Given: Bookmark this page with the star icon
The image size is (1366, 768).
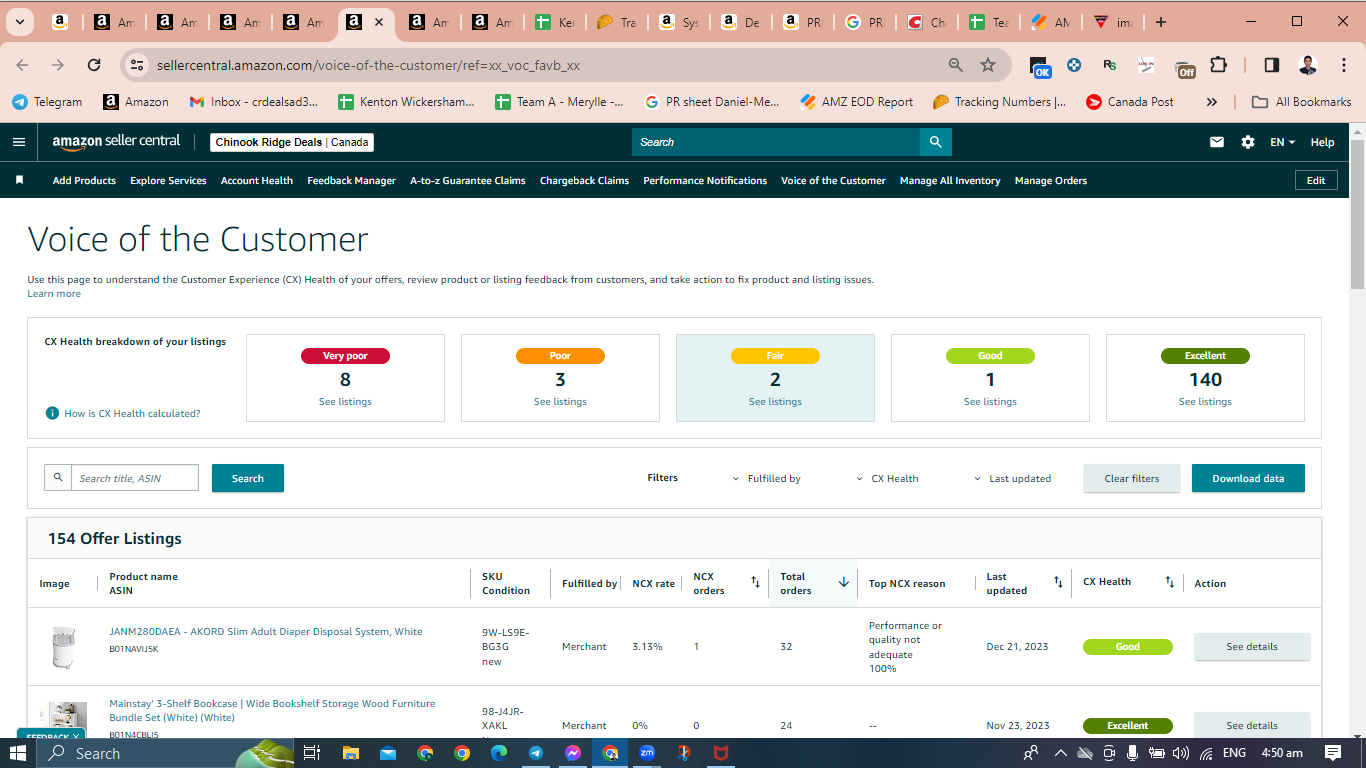Looking at the screenshot, I should pyautogui.click(x=988, y=65).
